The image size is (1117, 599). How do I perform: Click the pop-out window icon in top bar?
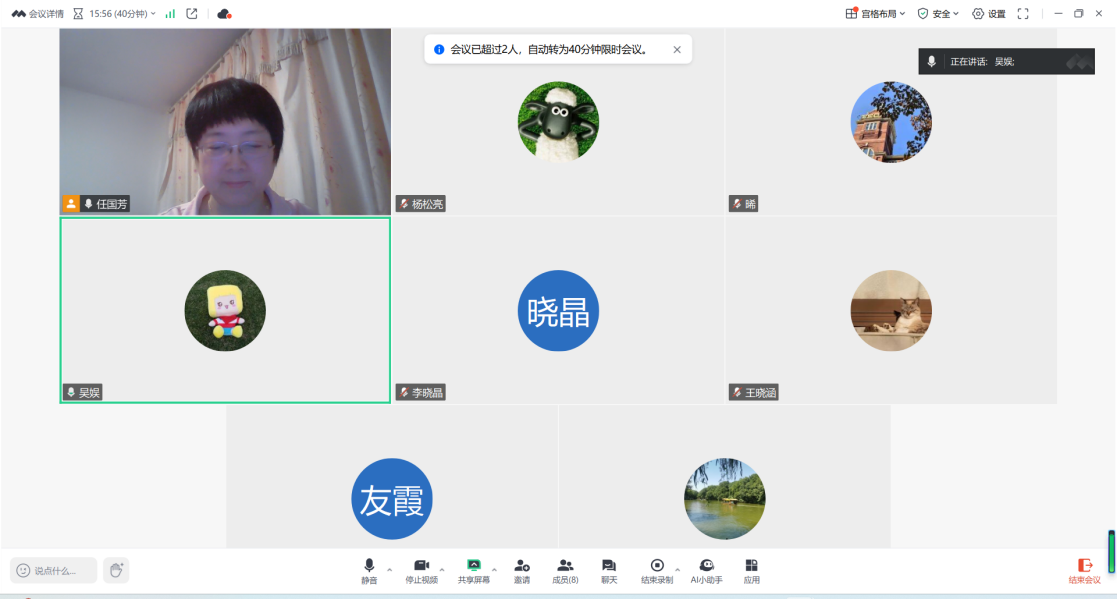point(192,14)
